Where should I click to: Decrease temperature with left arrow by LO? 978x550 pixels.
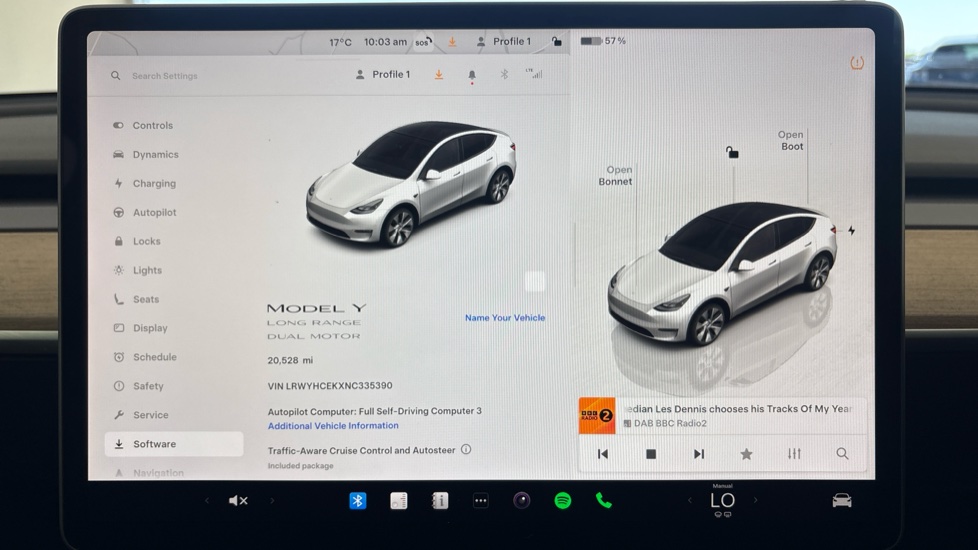coord(690,500)
